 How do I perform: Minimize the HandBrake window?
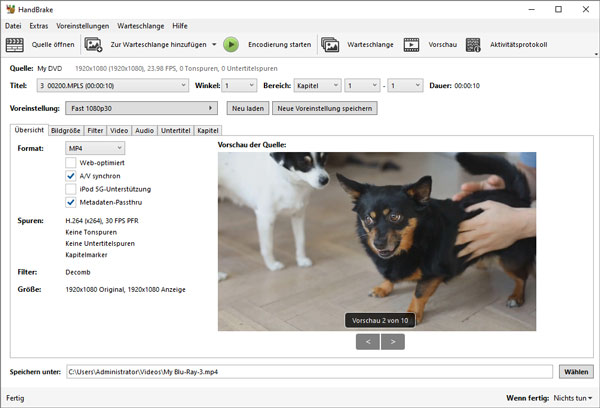click(532, 9)
